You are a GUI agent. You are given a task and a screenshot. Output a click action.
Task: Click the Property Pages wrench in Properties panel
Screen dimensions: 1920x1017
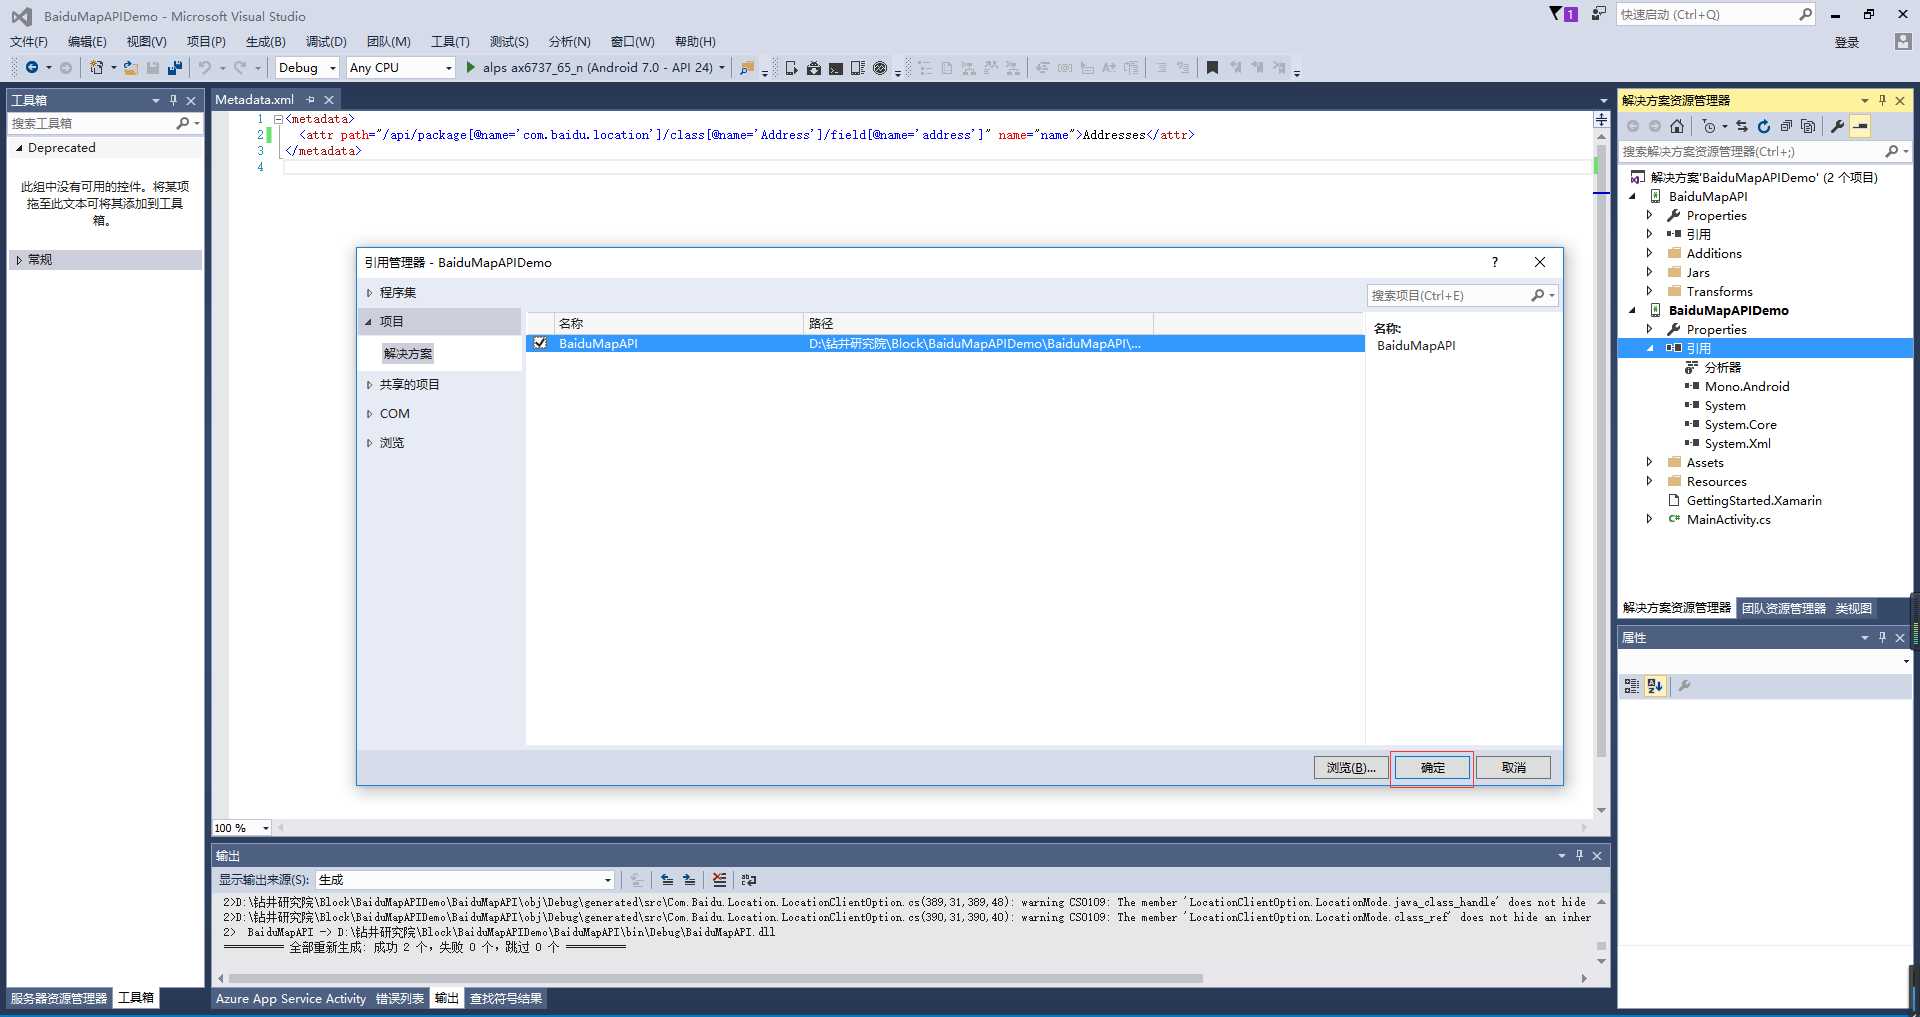(x=1684, y=686)
